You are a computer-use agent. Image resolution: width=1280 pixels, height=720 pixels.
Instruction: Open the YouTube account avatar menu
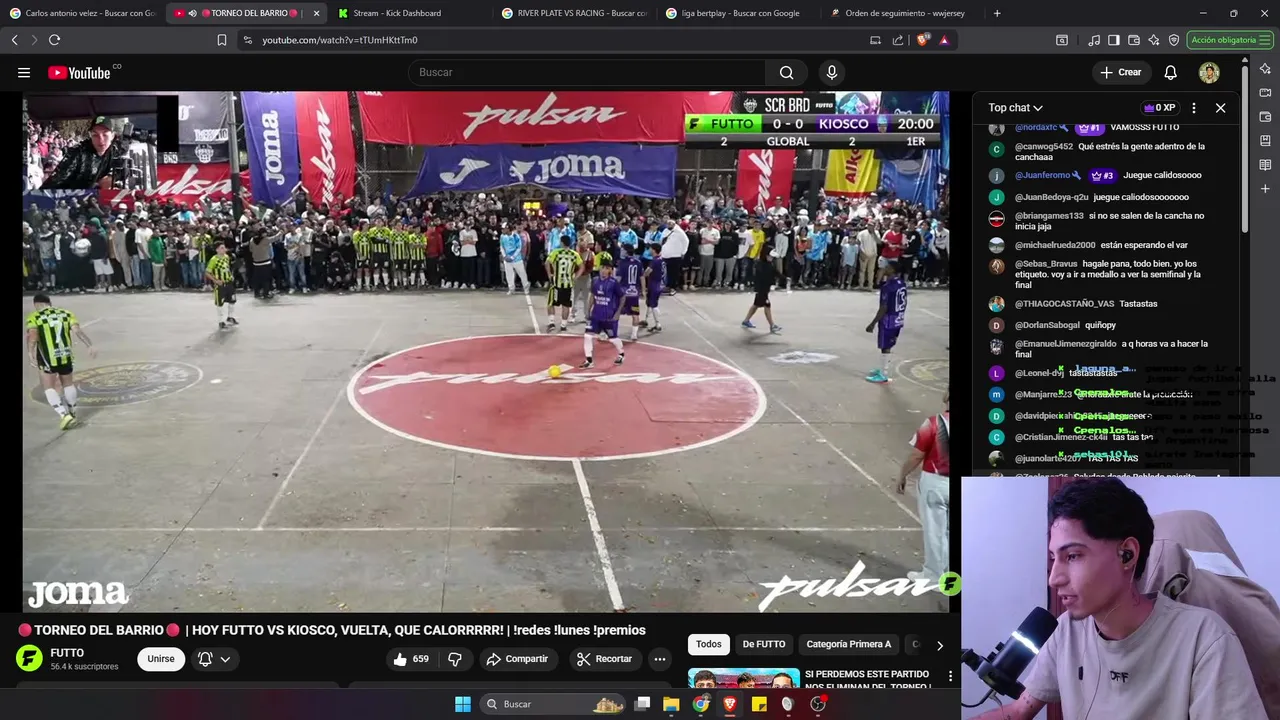tap(1209, 72)
